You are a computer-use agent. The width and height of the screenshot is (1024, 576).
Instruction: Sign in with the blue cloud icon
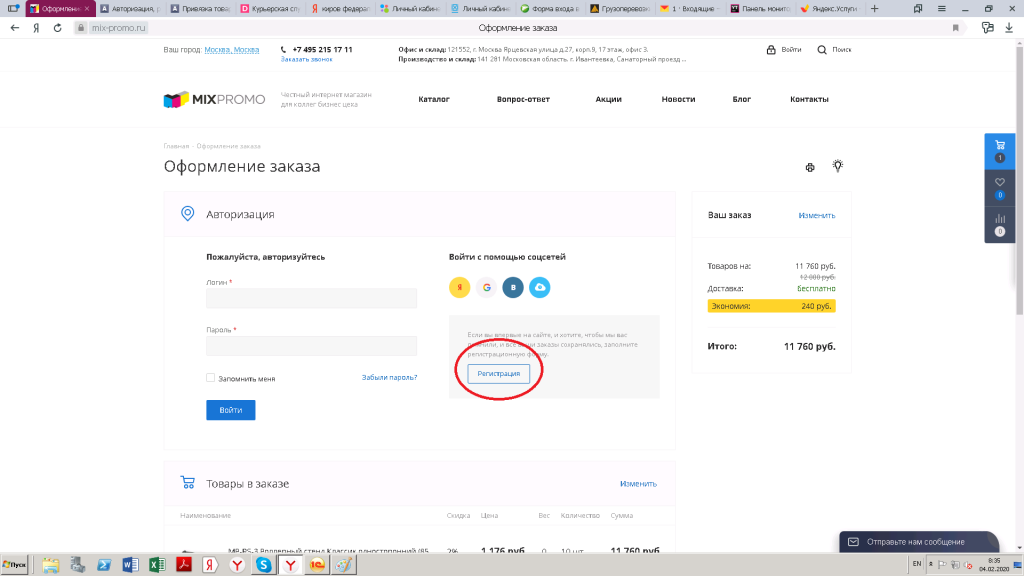(x=540, y=288)
